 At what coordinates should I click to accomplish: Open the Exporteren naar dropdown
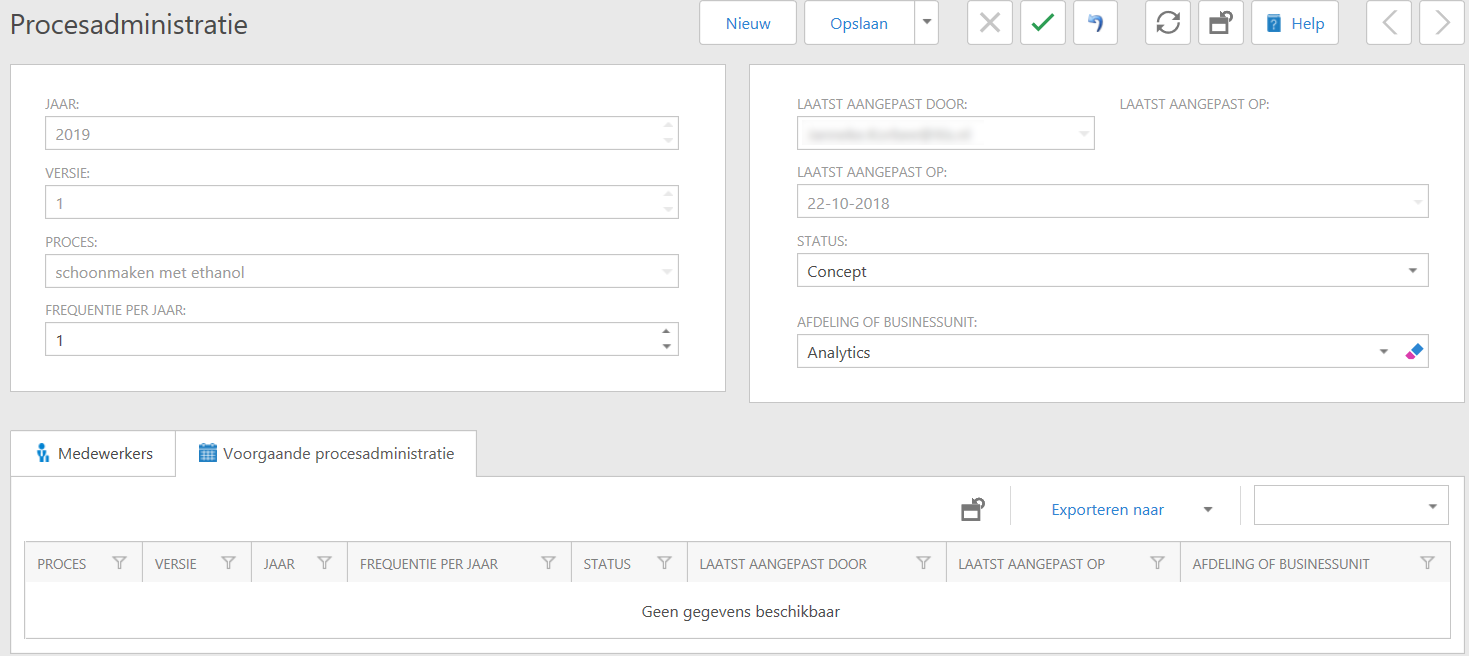click(x=1207, y=510)
